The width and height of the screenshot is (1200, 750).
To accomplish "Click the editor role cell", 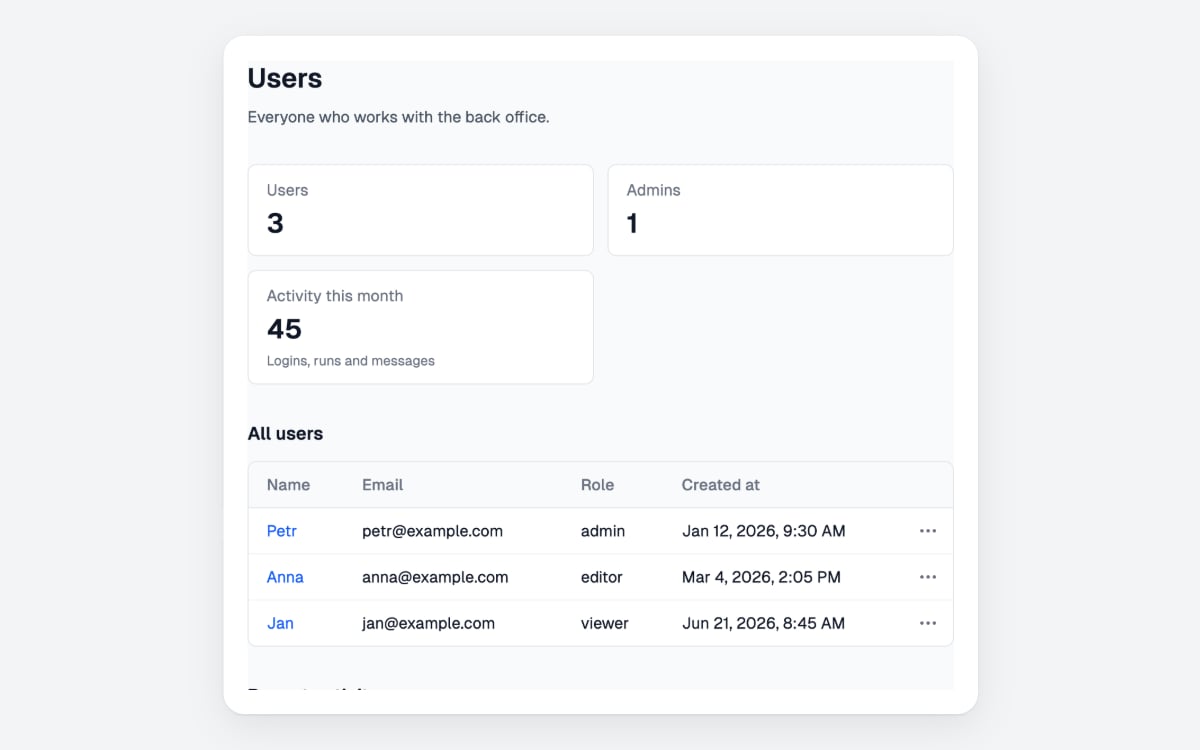I will click(602, 577).
